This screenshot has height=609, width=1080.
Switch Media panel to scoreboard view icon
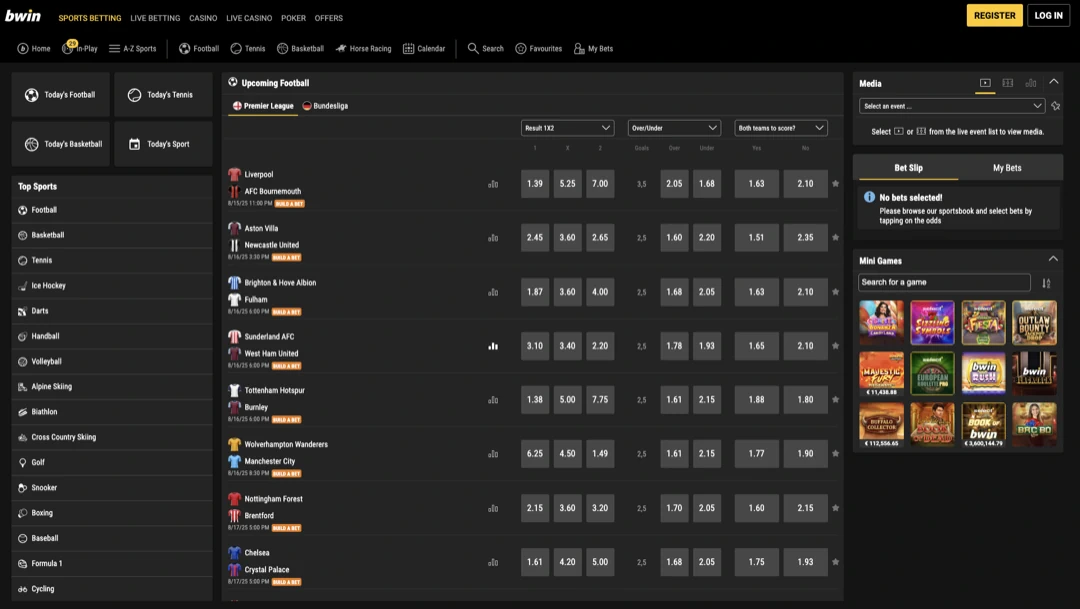click(x=1008, y=83)
